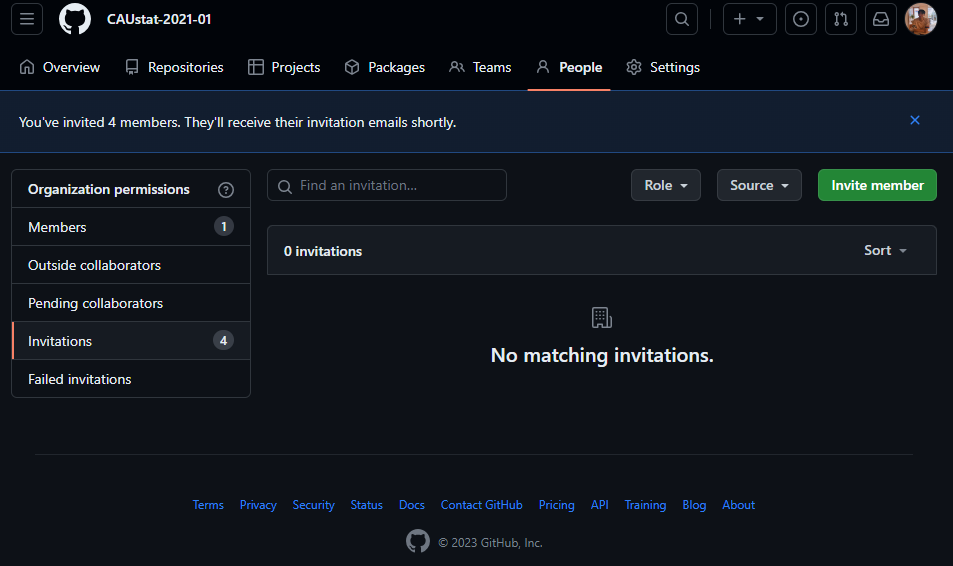953x566 pixels.
Task: Select Members in the sidebar
Action: tap(131, 227)
